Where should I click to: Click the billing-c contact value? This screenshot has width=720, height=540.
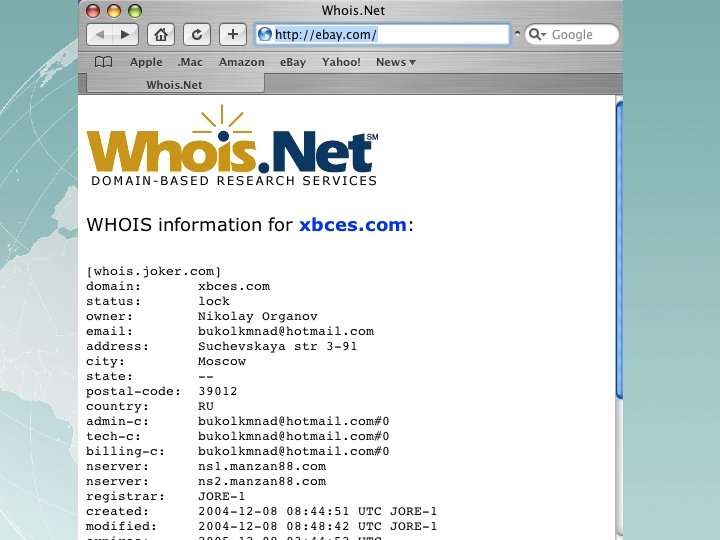click(293, 451)
